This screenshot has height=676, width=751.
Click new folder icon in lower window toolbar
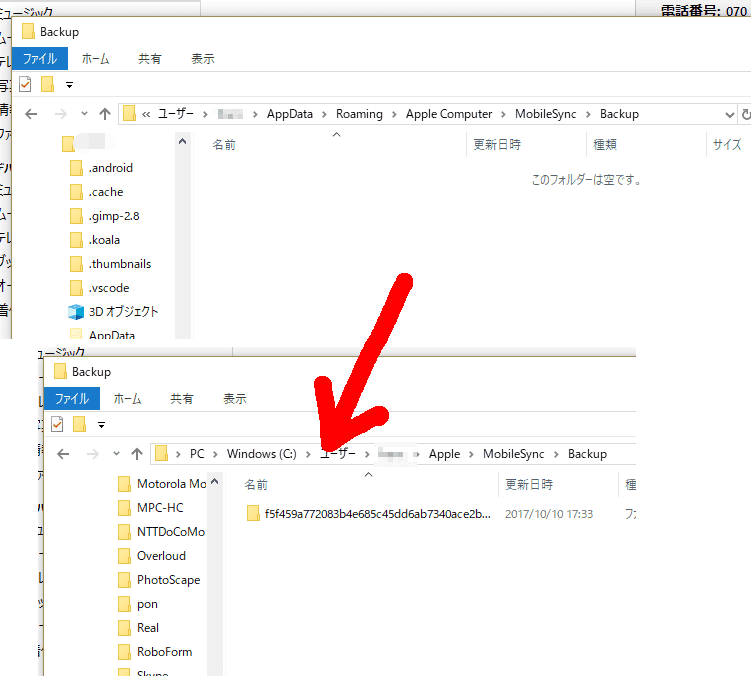pos(80,424)
